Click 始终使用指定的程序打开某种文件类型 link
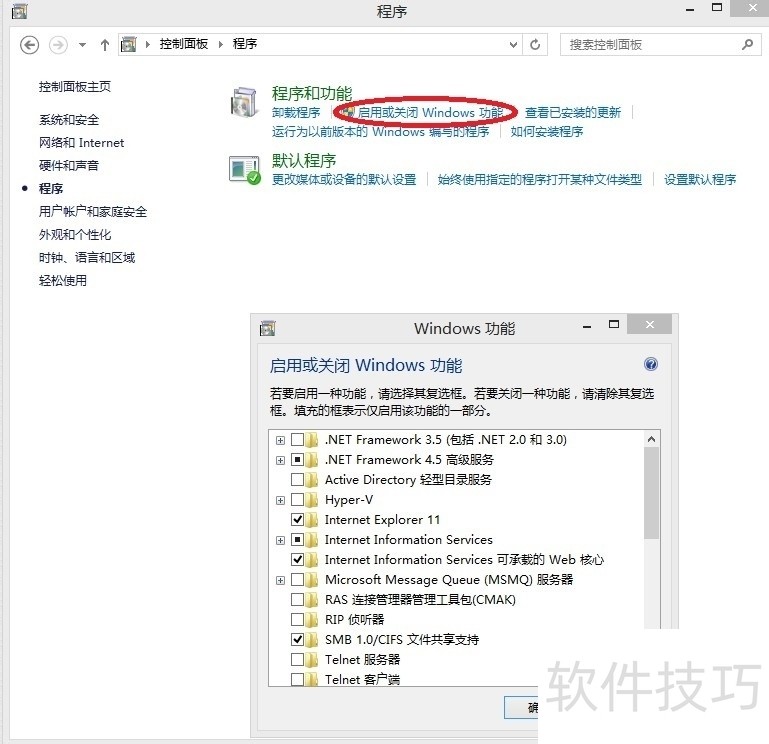769x744 pixels. [539, 180]
